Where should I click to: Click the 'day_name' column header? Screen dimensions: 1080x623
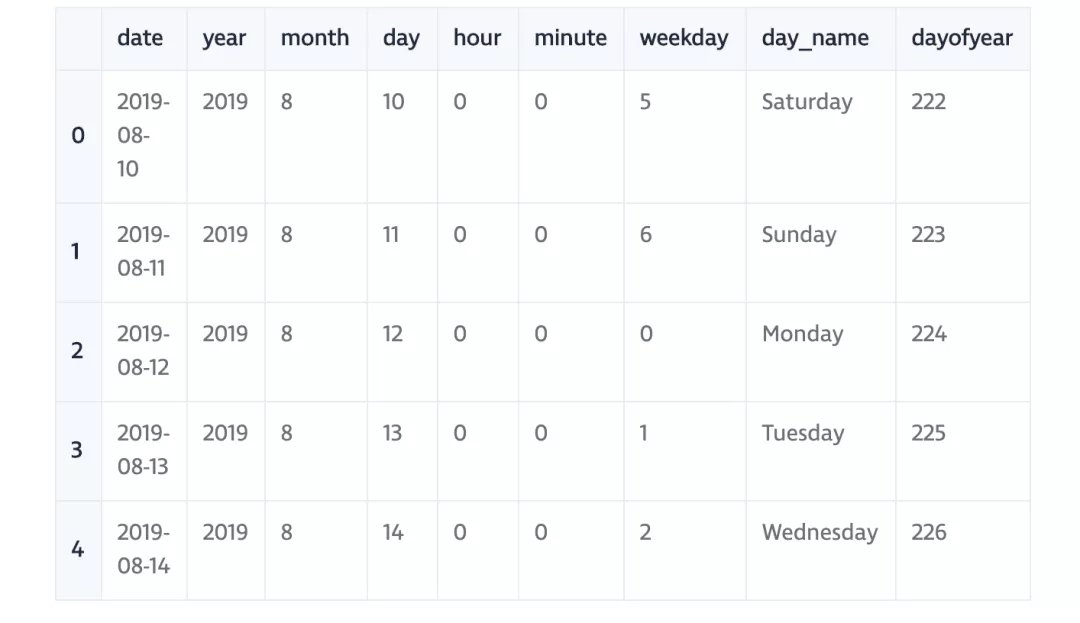click(x=815, y=38)
